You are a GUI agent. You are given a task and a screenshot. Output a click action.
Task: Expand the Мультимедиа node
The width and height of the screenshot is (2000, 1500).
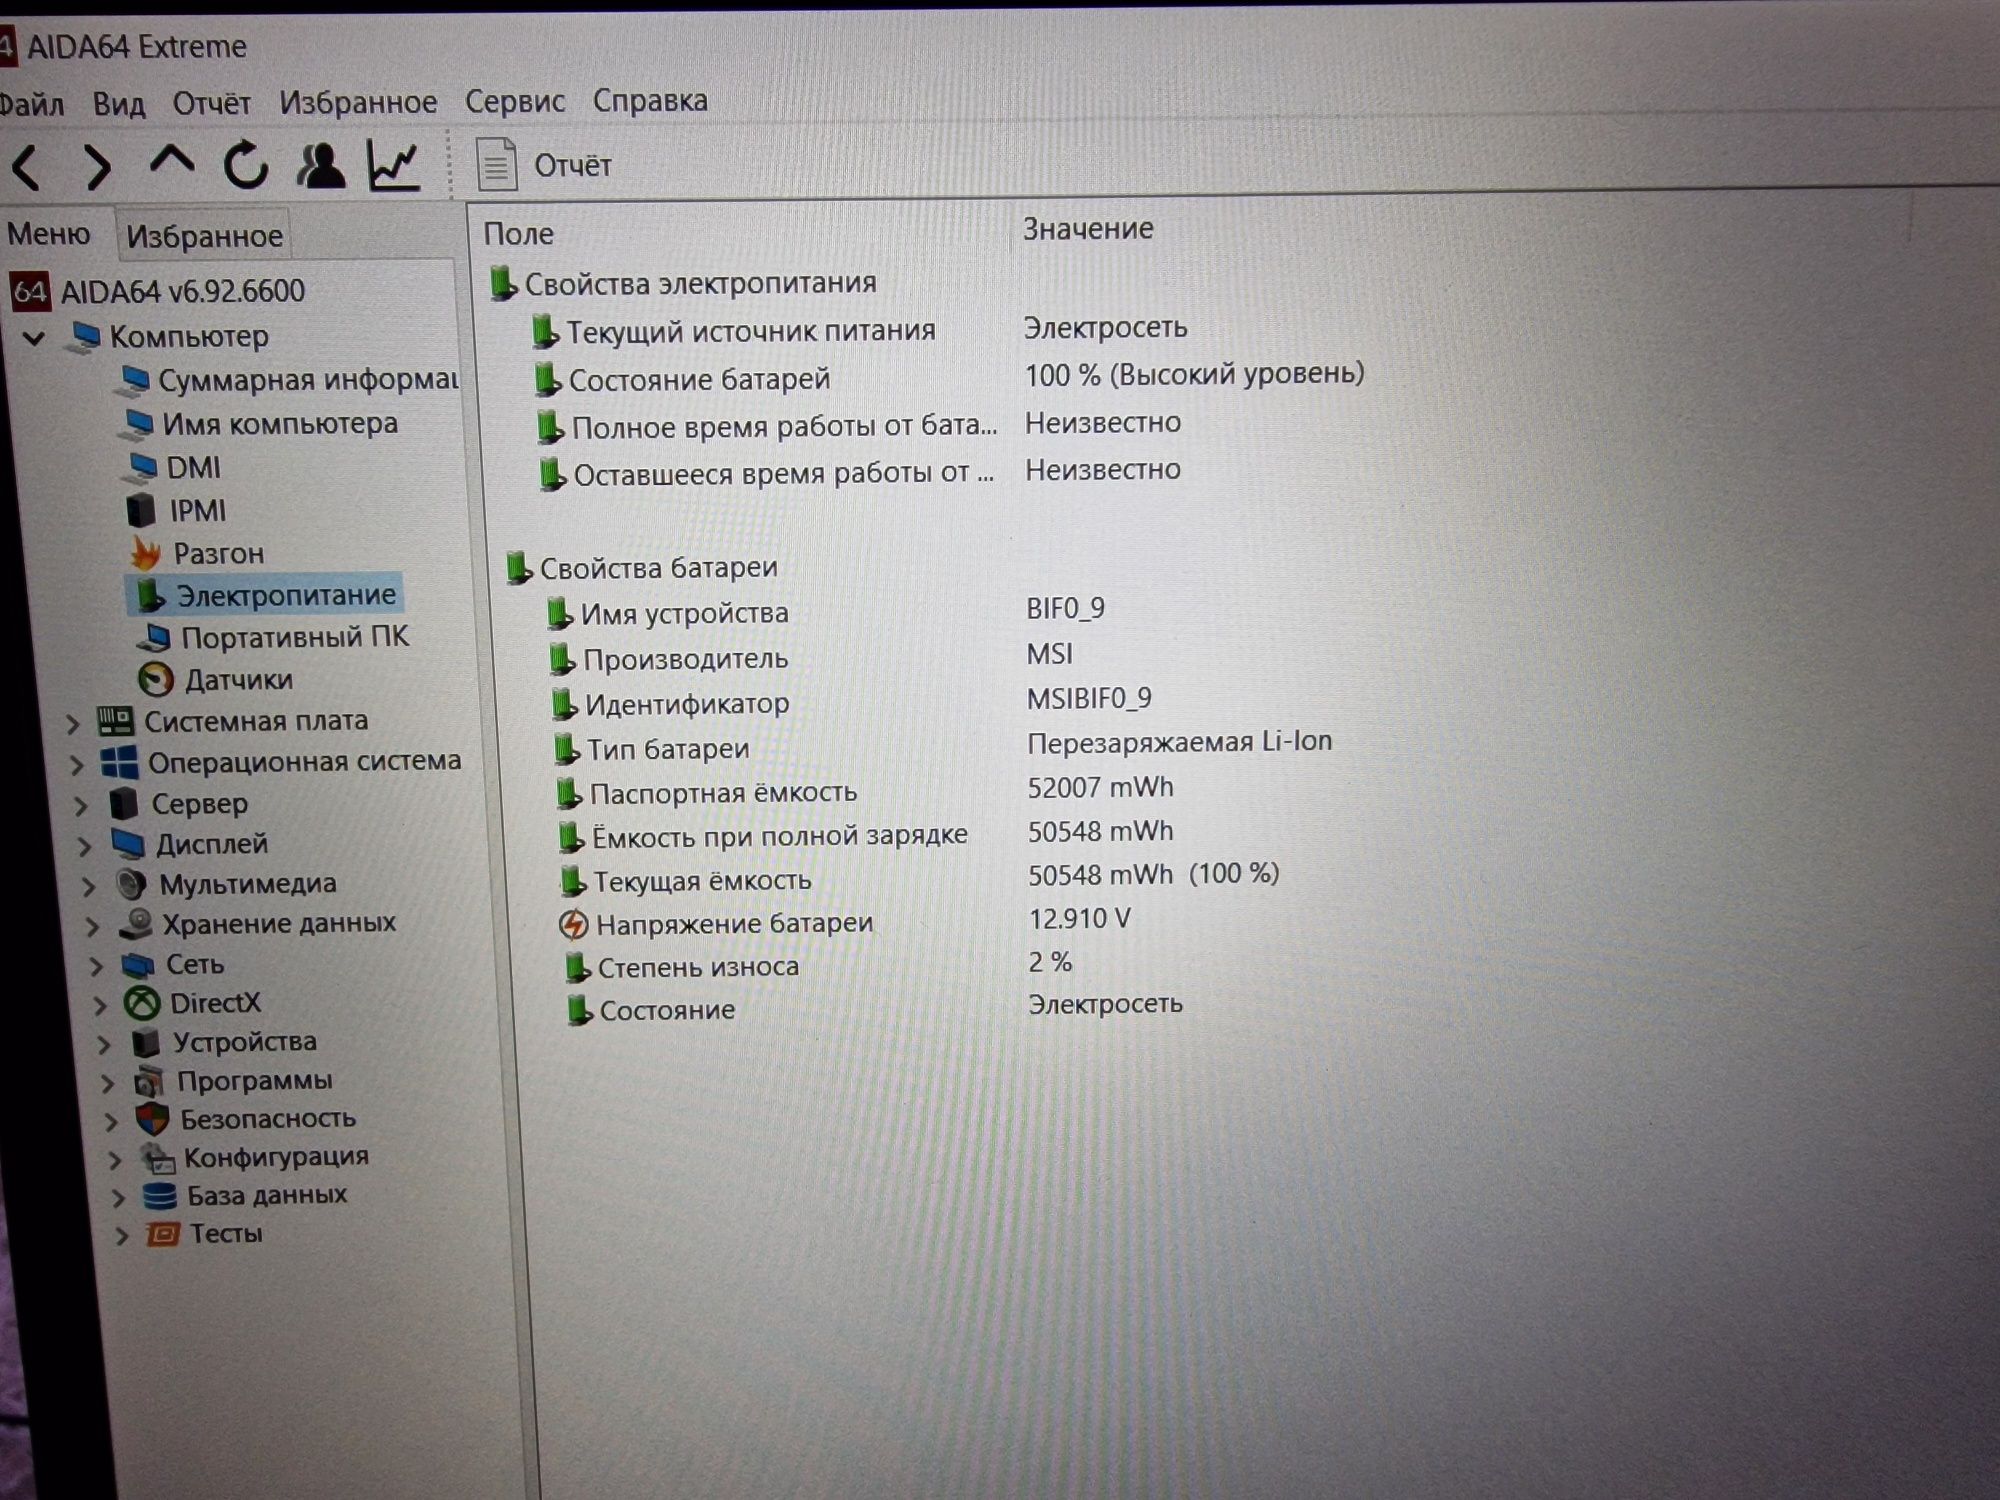coord(90,886)
